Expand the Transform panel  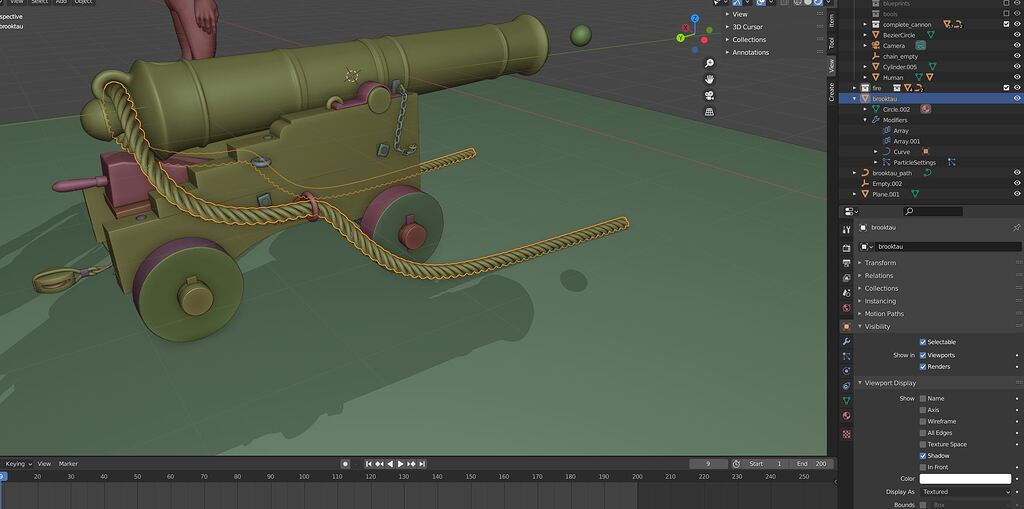pyautogui.click(x=880, y=263)
